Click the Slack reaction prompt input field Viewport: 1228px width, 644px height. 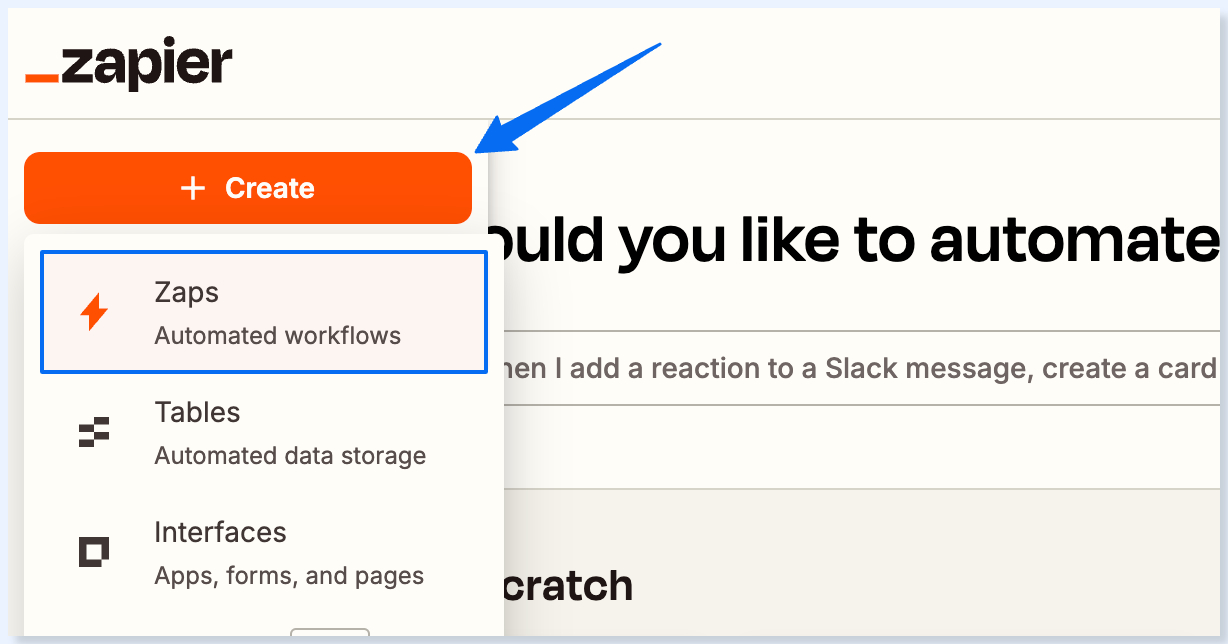[x=858, y=369]
